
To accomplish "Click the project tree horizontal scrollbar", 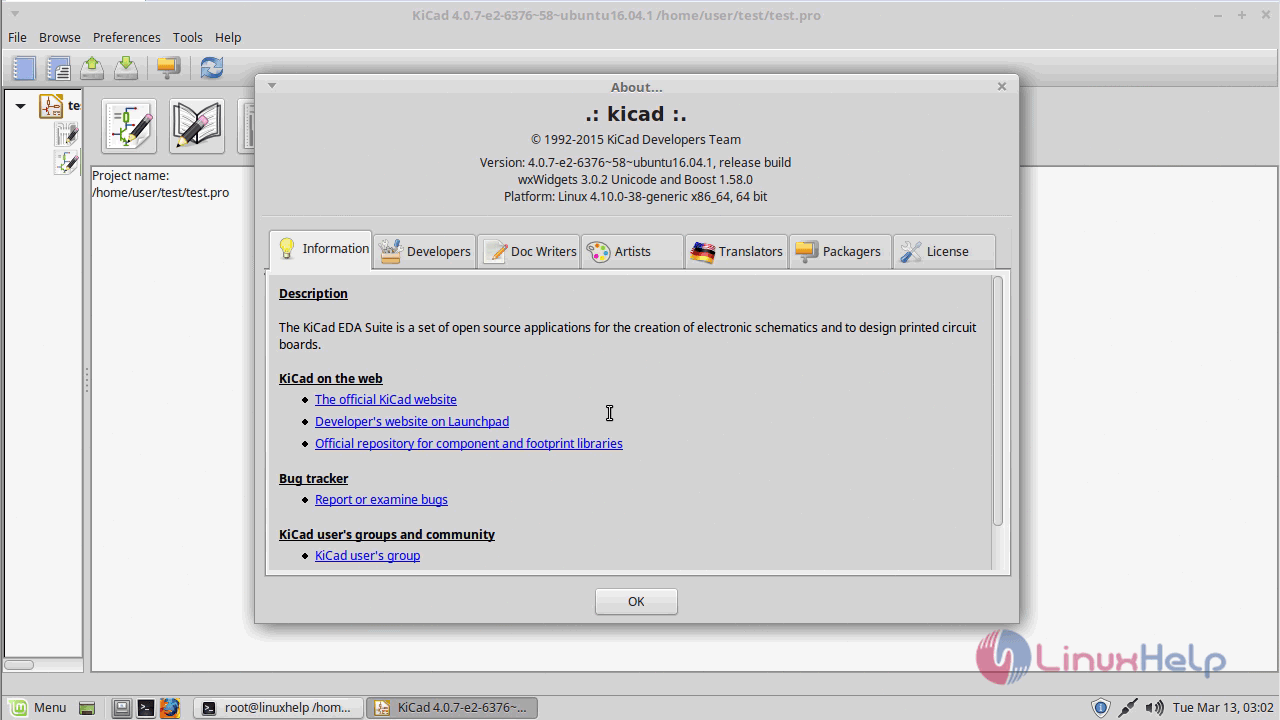I will click(x=19, y=664).
